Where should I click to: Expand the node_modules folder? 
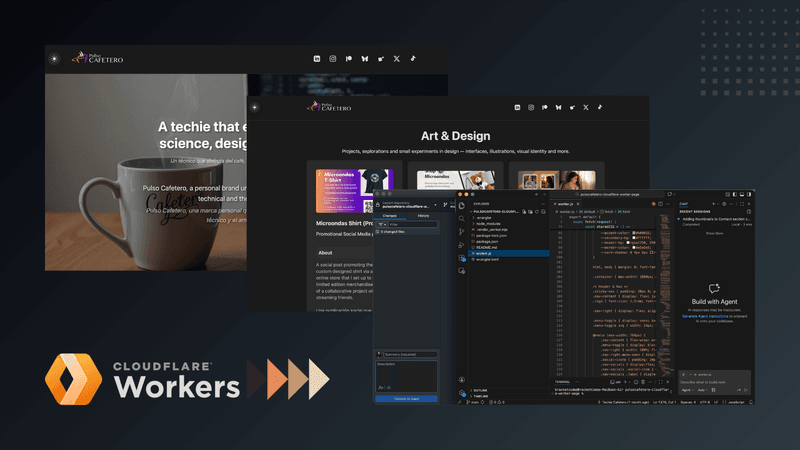coord(488,223)
